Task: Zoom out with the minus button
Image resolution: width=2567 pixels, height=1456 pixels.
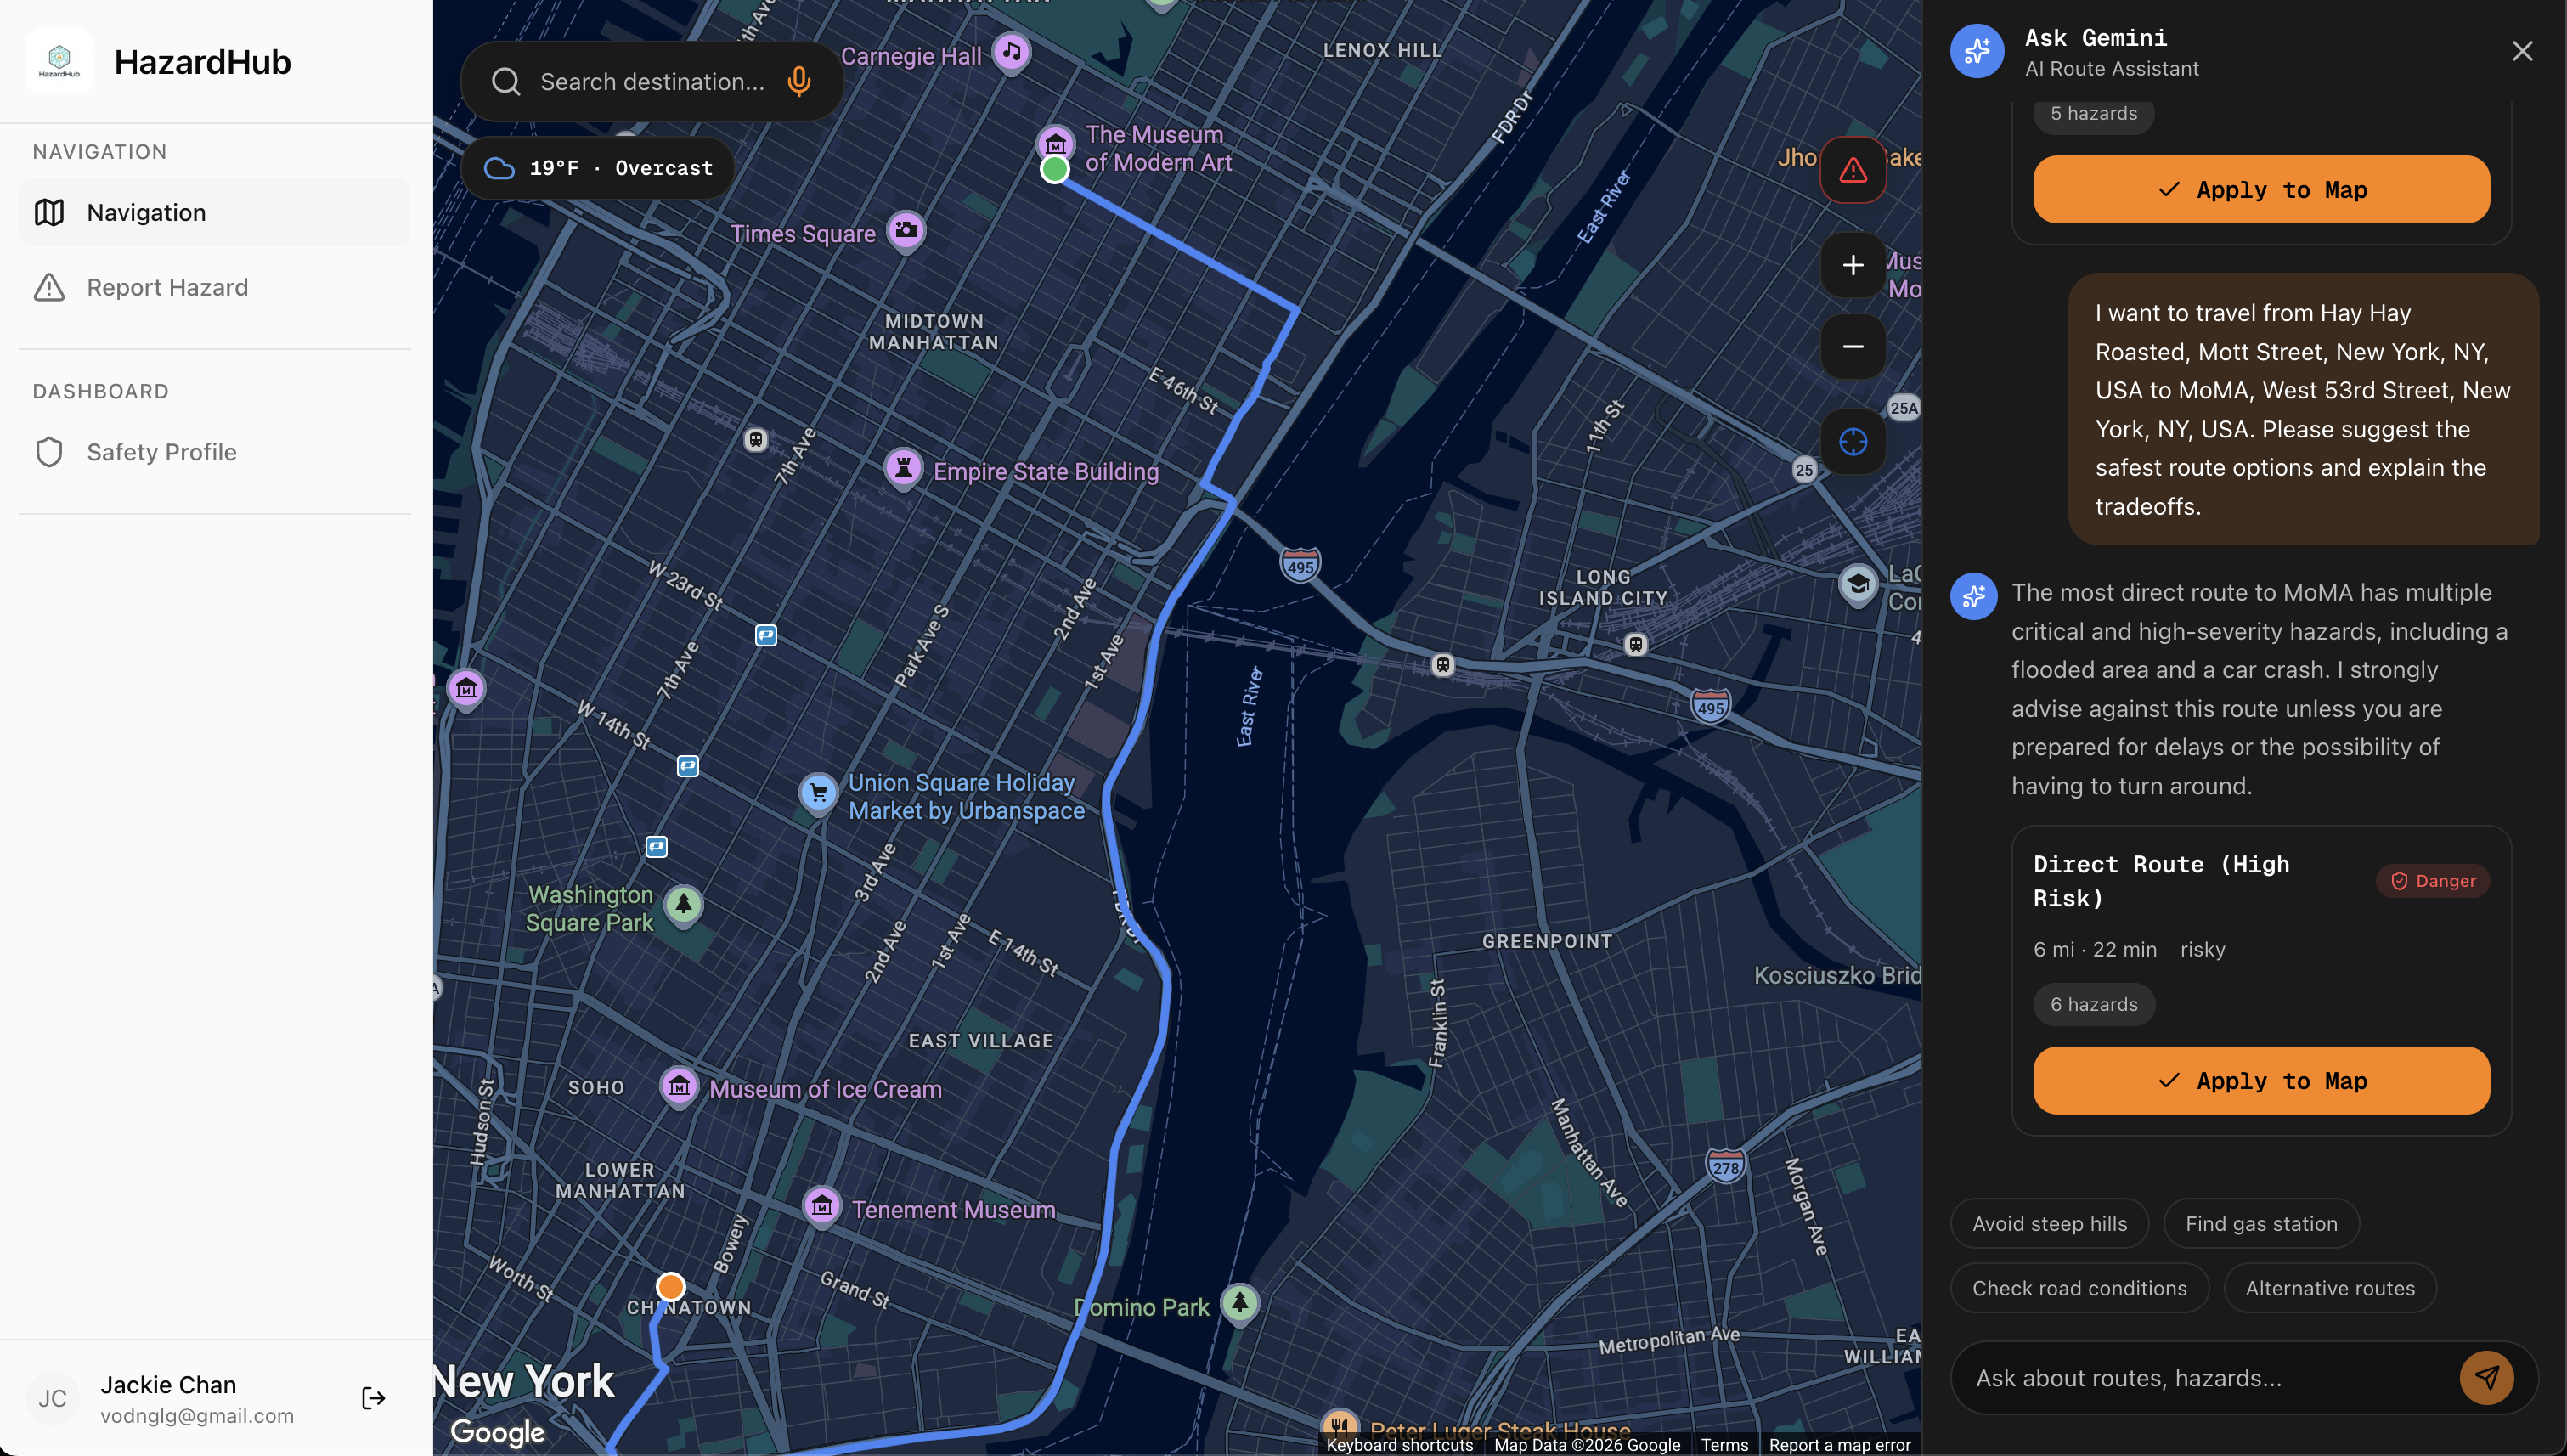Action: (x=1852, y=347)
